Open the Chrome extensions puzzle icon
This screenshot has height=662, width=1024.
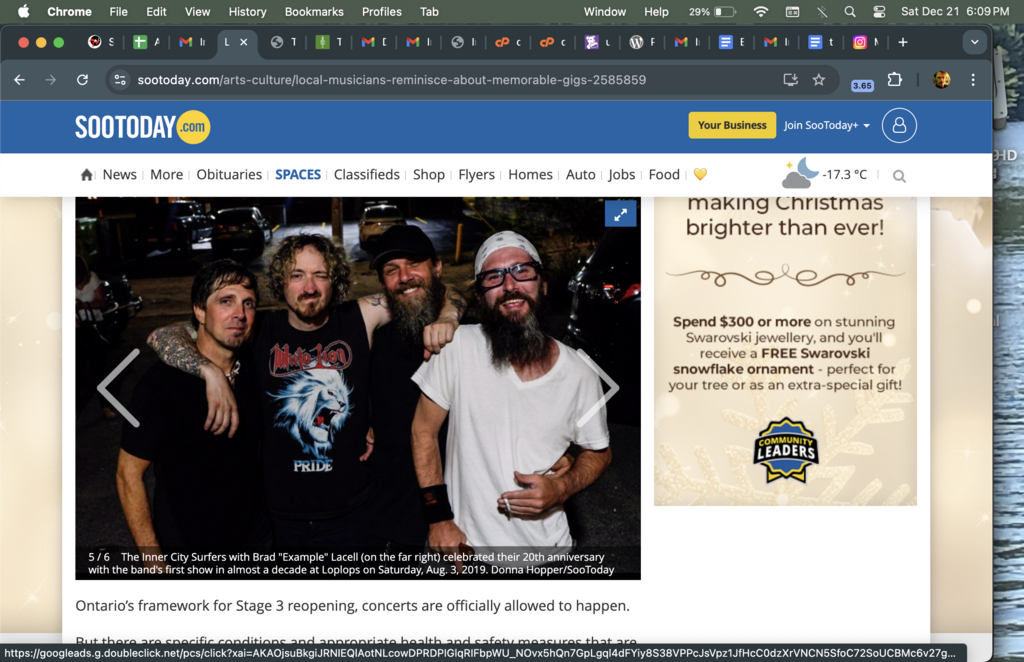coord(895,80)
